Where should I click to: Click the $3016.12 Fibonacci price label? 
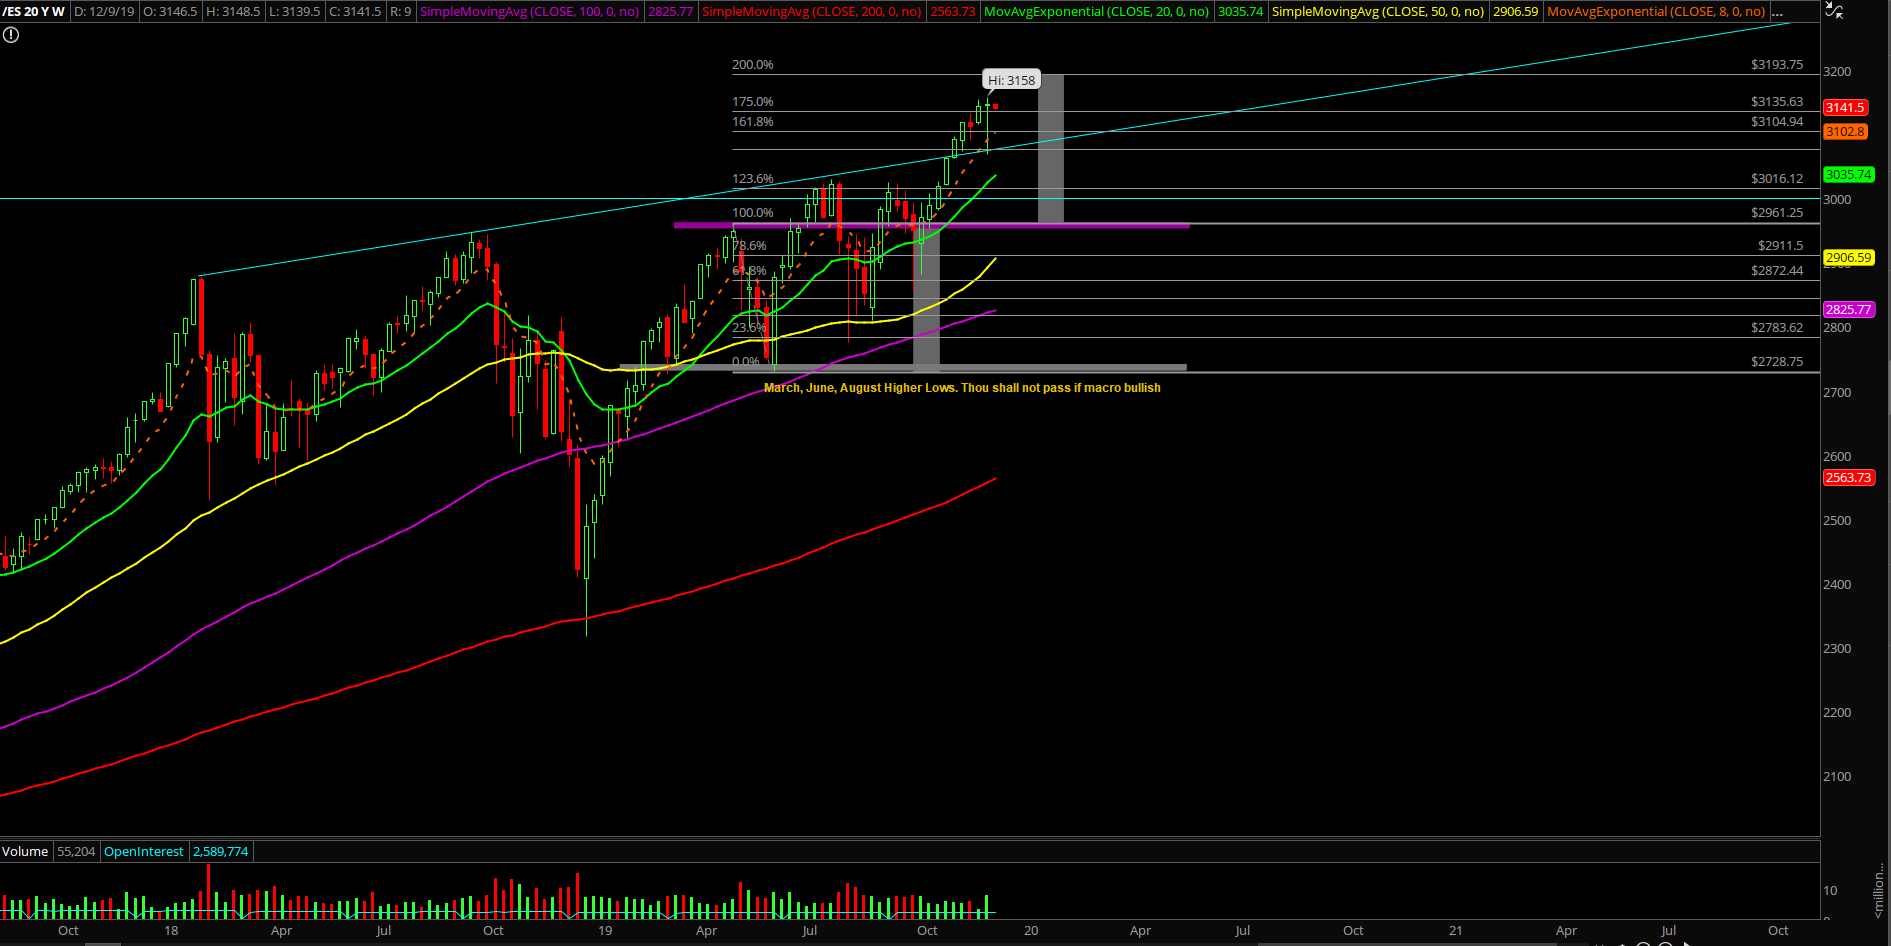(x=1777, y=179)
